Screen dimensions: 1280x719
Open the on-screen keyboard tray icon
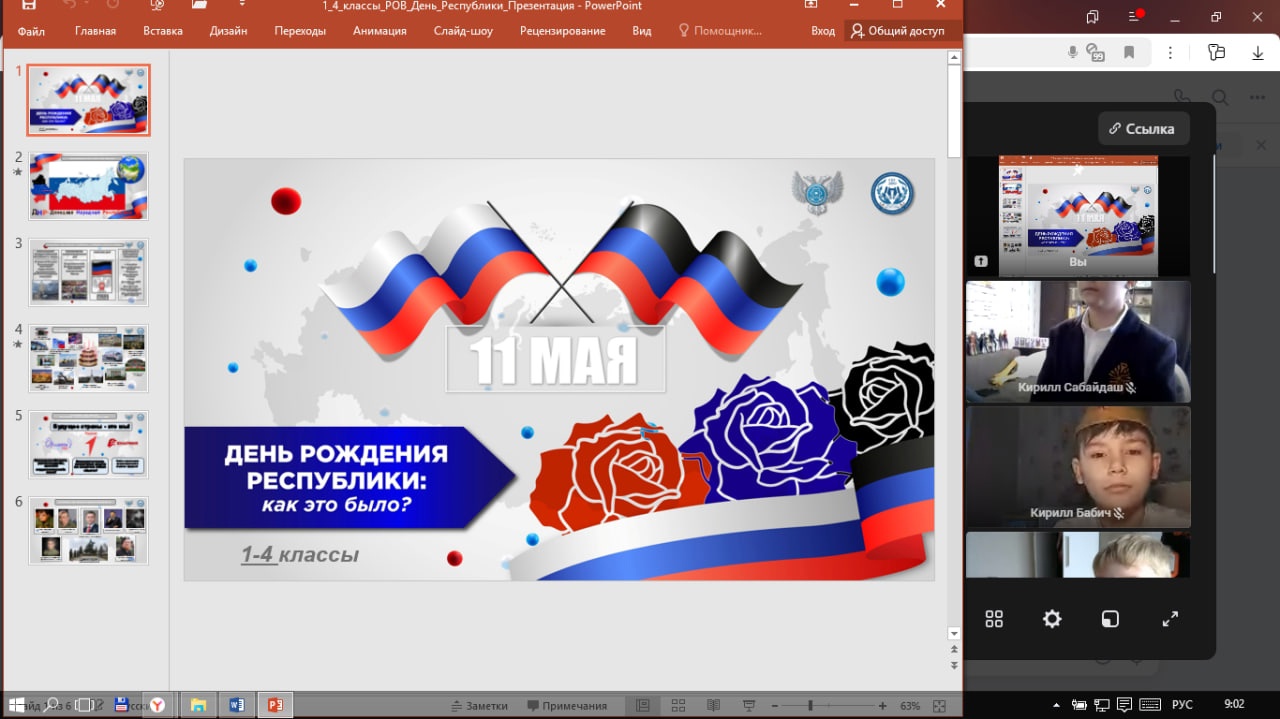(x=1150, y=705)
